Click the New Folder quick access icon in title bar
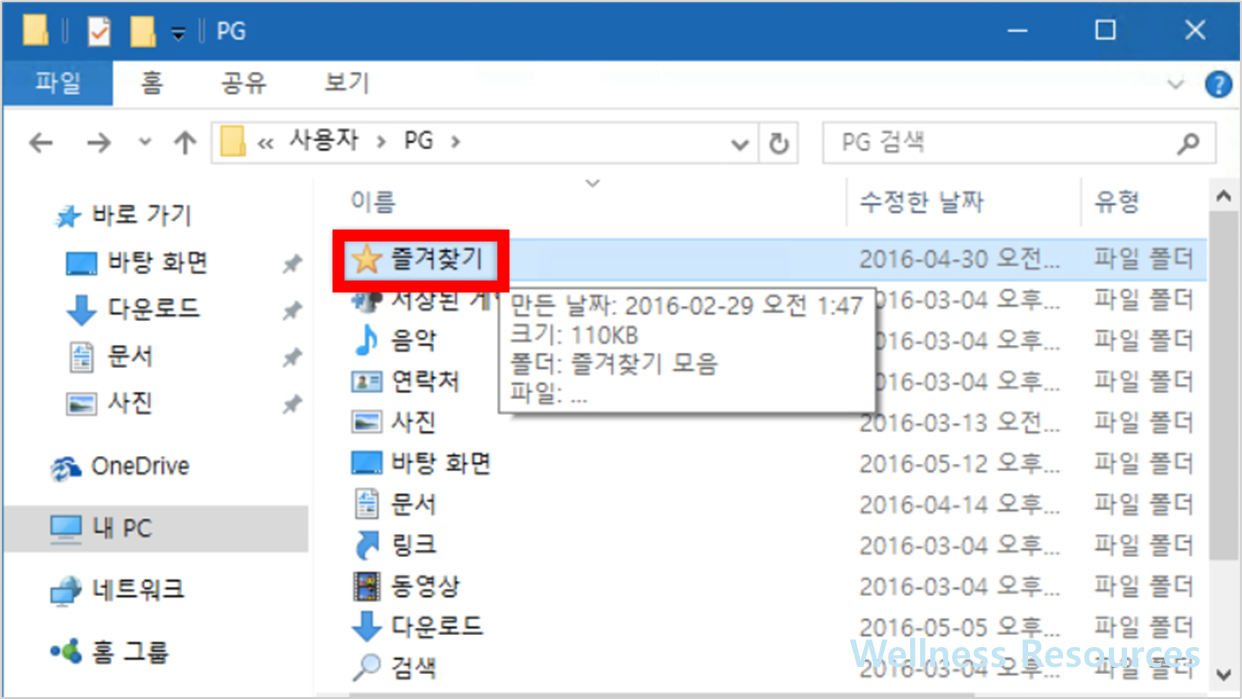Viewport: 1242px width, 699px height. [143, 32]
